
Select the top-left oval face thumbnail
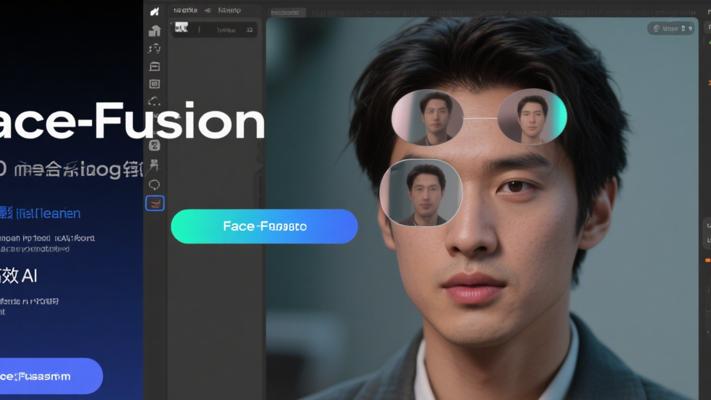[x=427, y=117]
